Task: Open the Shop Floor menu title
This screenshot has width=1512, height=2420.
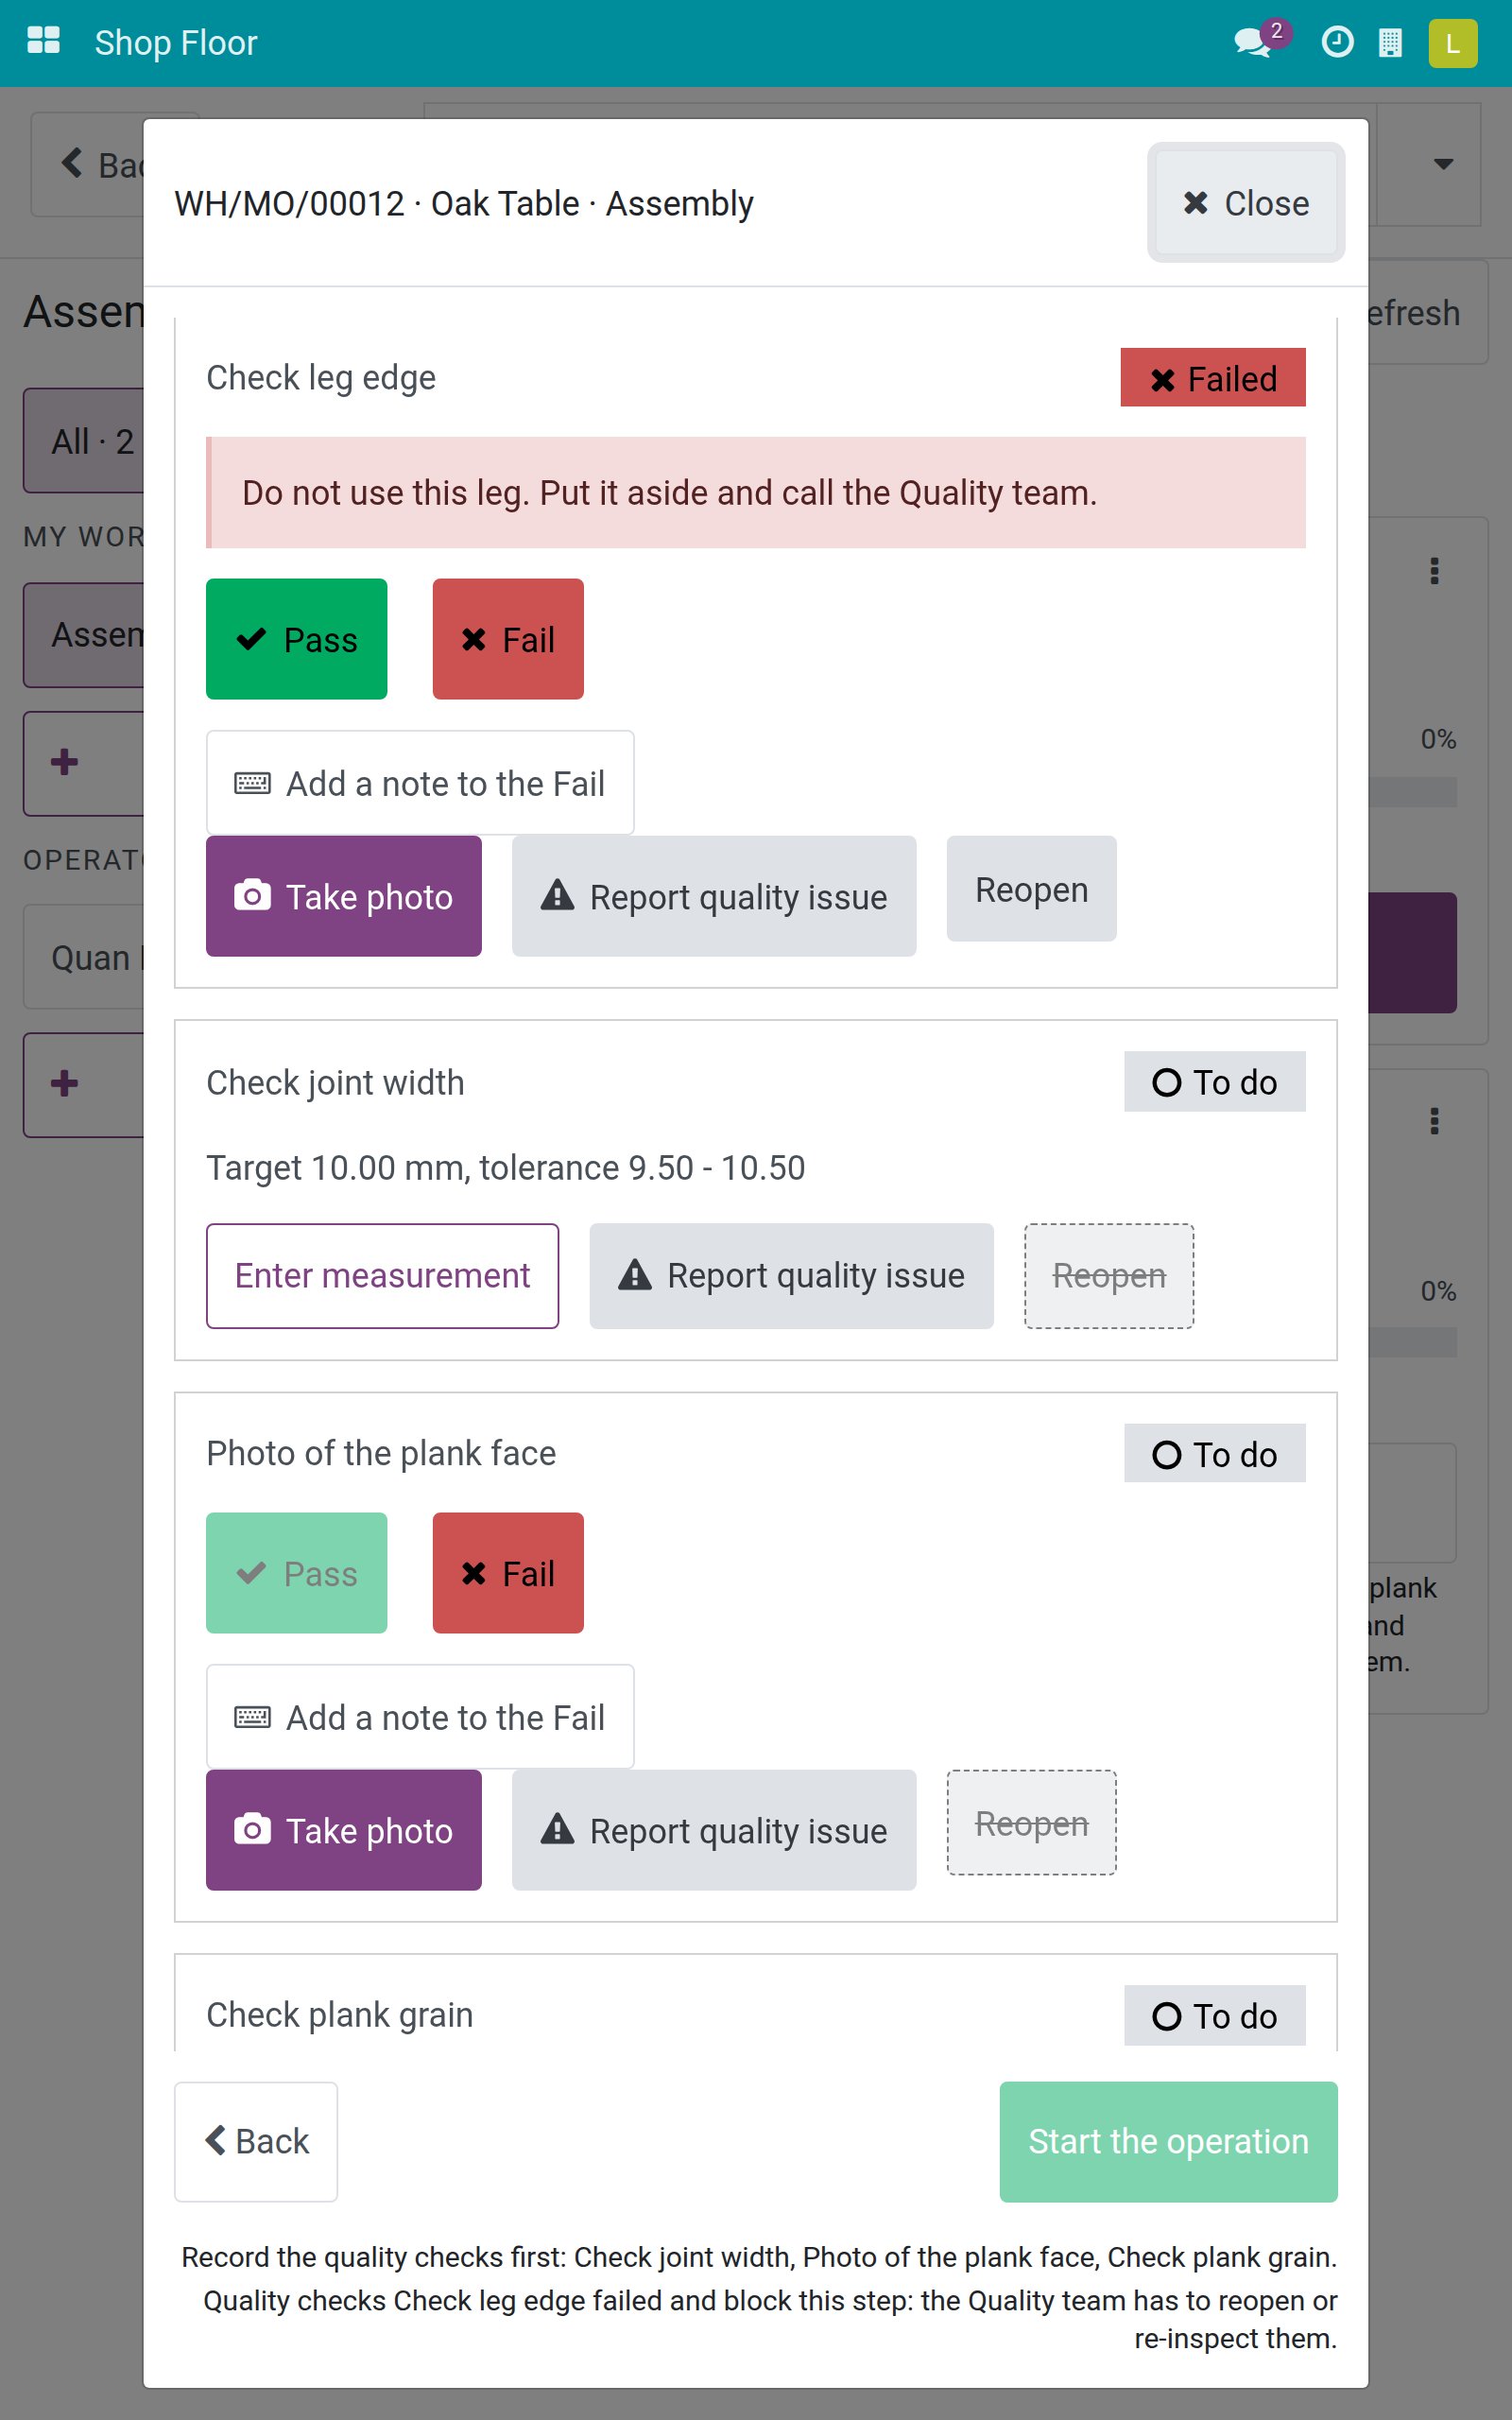Action: (176, 43)
